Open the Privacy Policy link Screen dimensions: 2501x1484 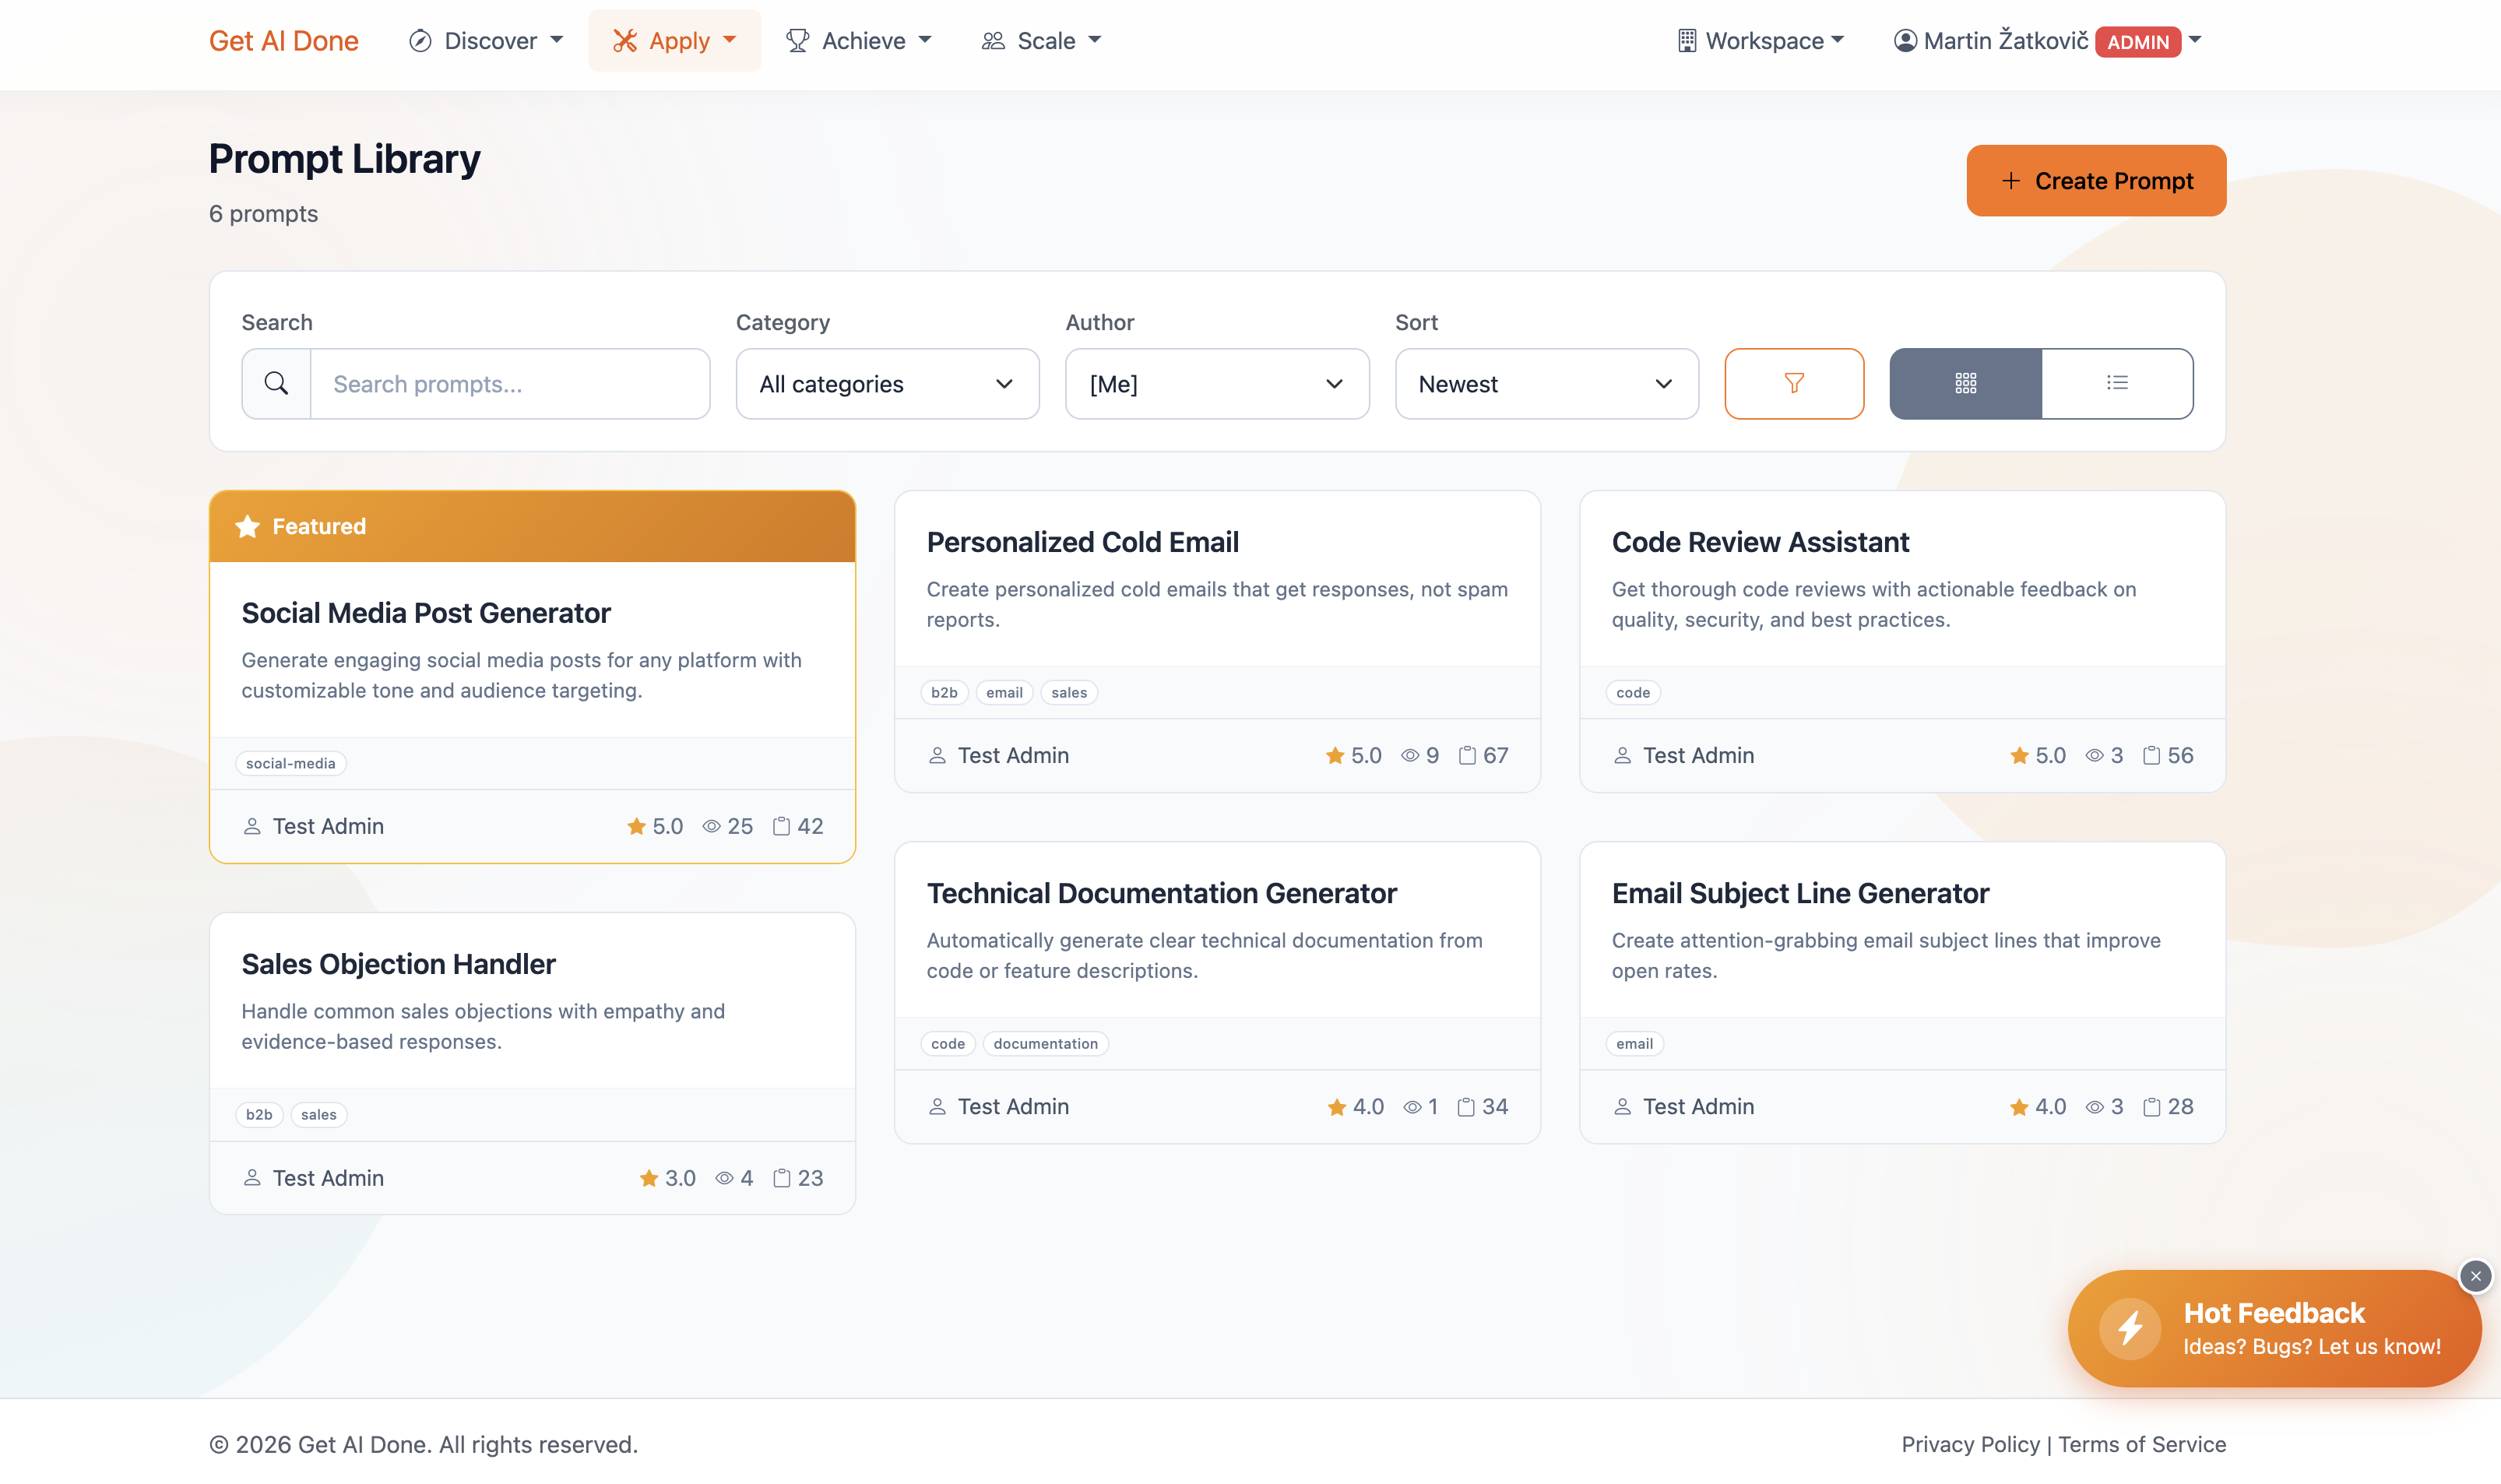pyautogui.click(x=1969, y=1444)
